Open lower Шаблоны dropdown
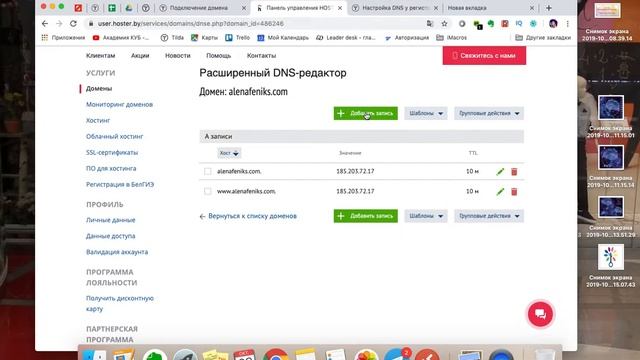 [426, 216]
